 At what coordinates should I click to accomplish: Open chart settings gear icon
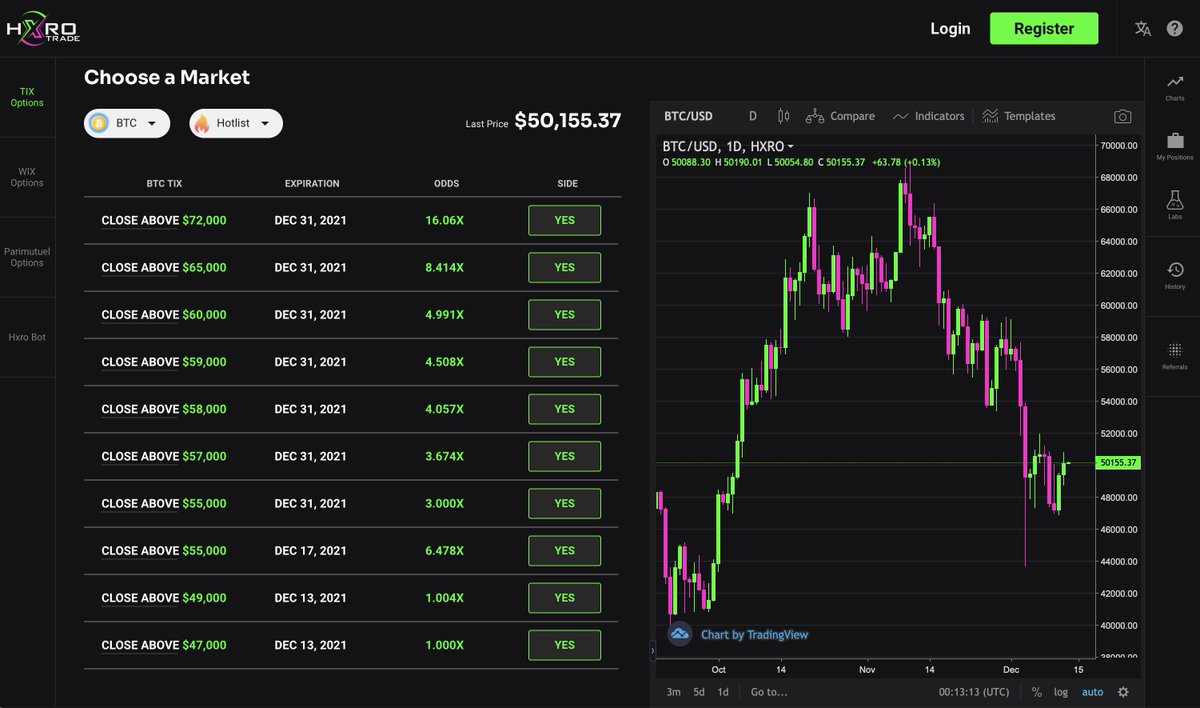tap(1123, 692)
